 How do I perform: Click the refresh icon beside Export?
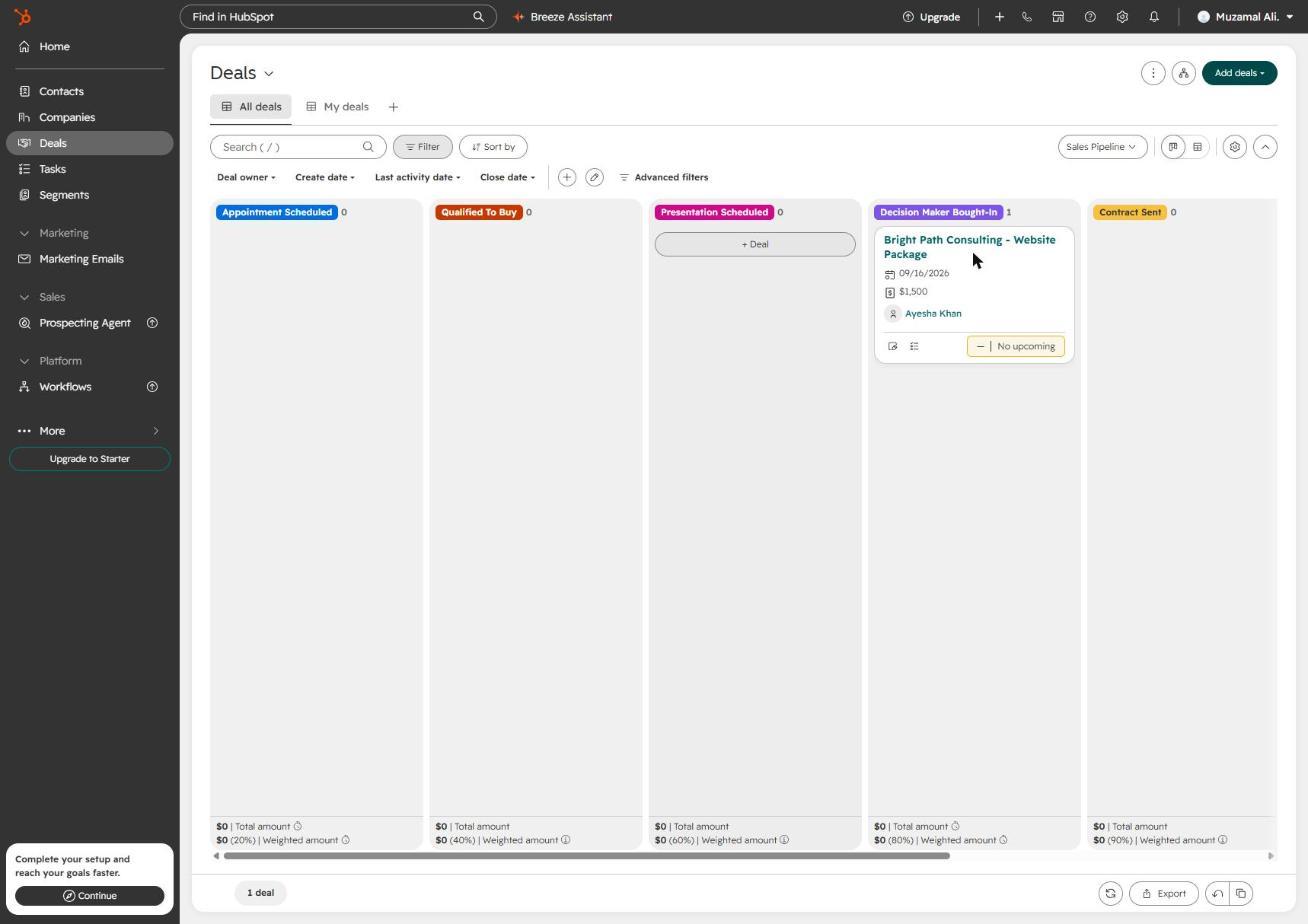click(1110, 894)
